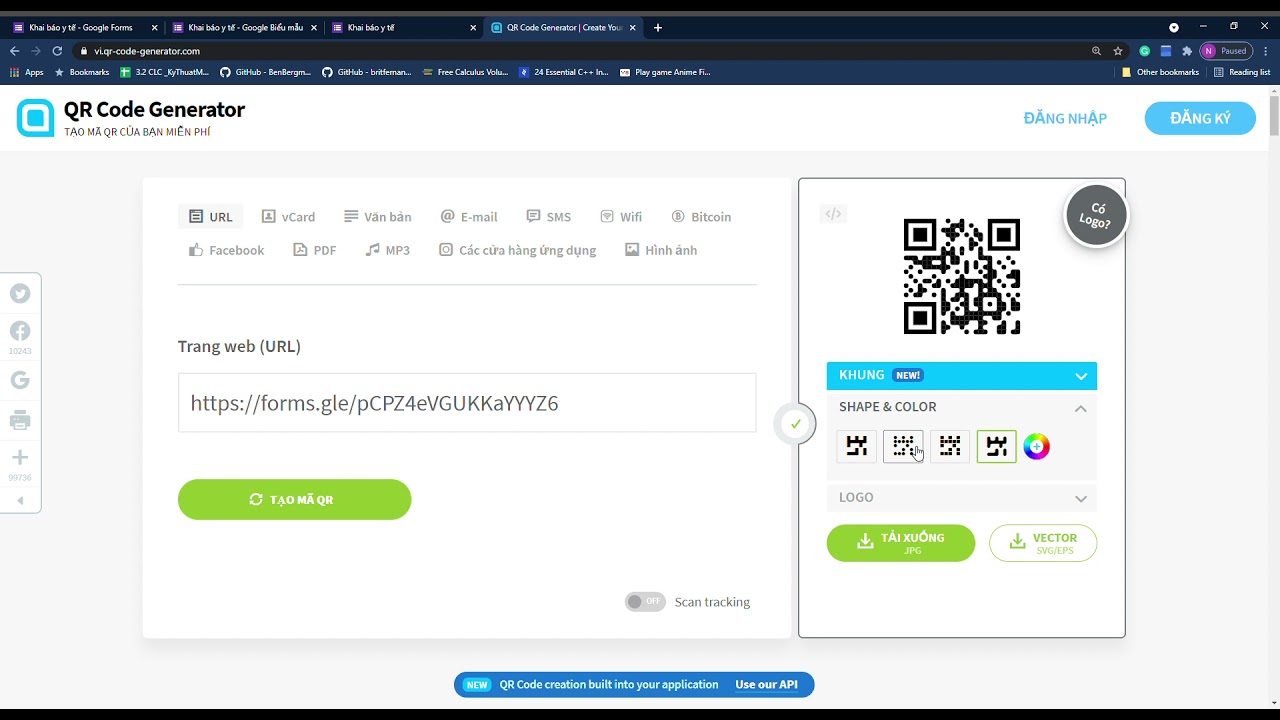Share via Google icon in sidebar
The height and width of the screenshot is (720, 1280).
click(20, 380)
